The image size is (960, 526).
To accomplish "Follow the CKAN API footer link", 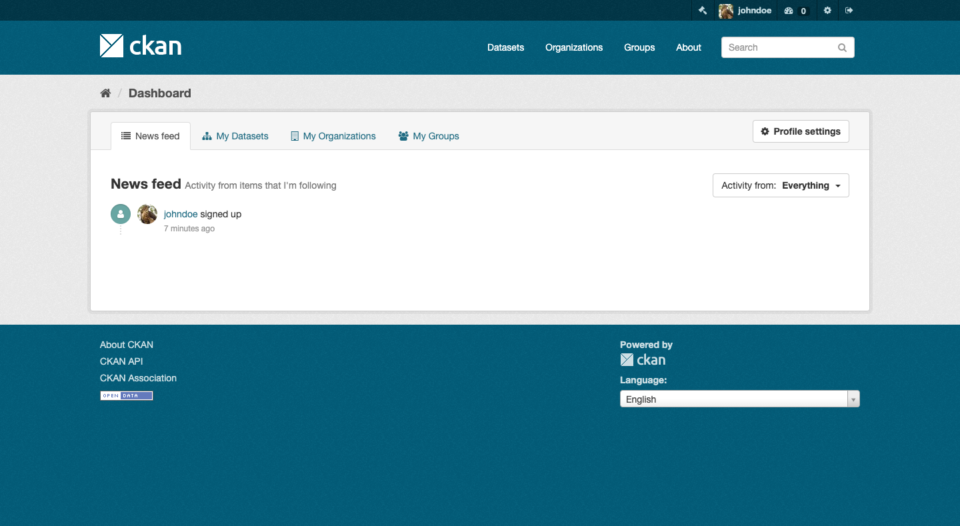I will tap(121, 361).
